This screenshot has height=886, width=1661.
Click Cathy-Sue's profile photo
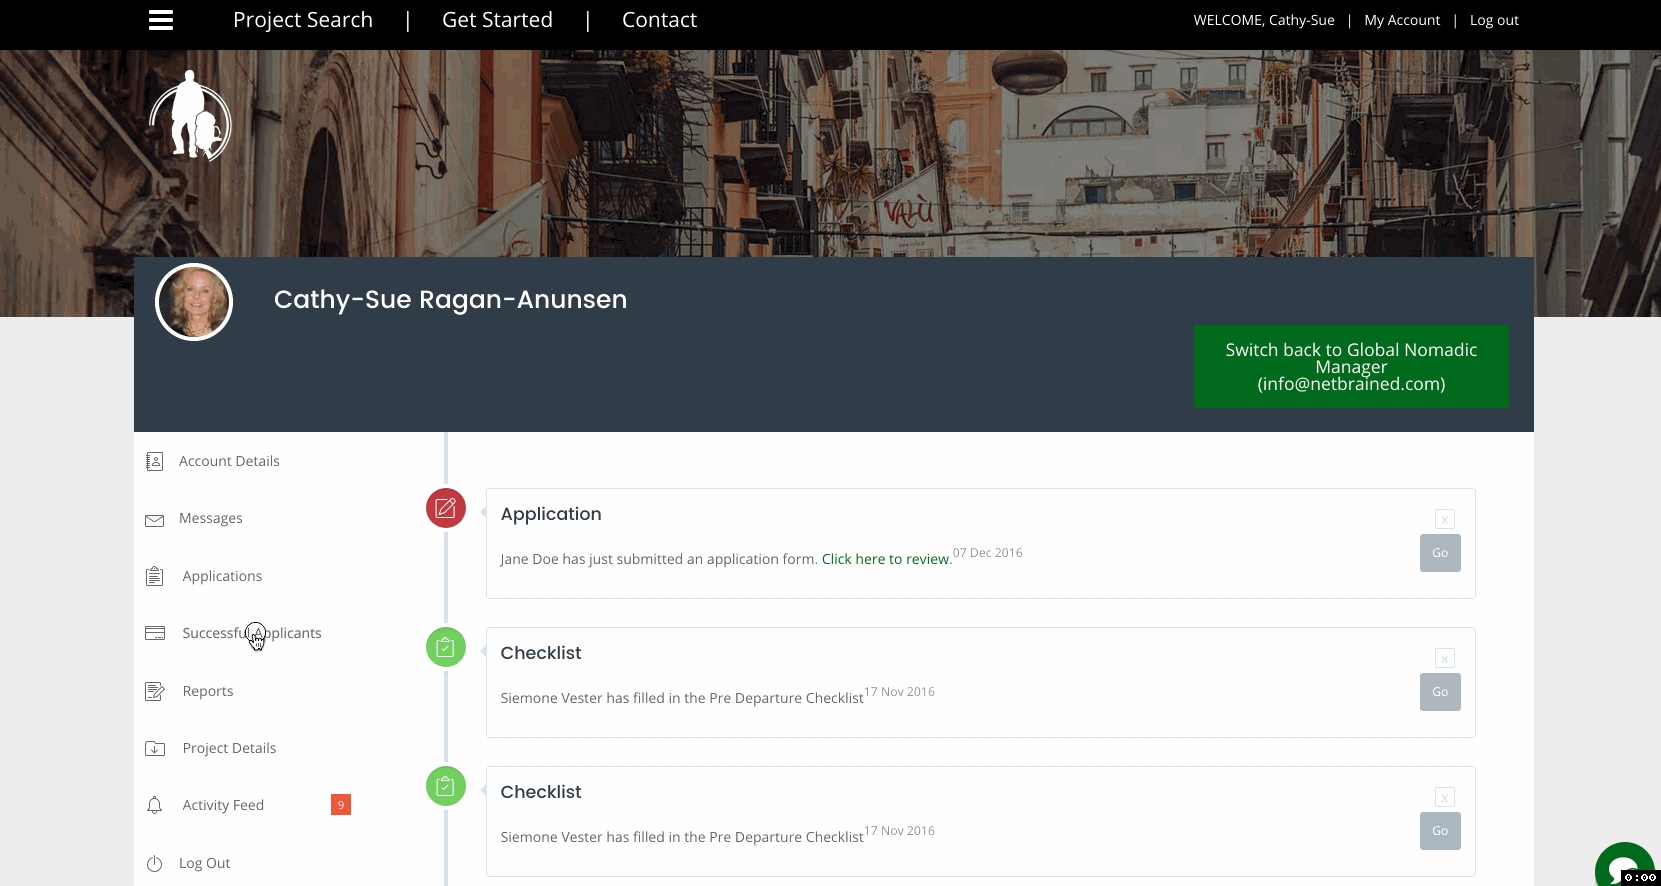(194, 302)
